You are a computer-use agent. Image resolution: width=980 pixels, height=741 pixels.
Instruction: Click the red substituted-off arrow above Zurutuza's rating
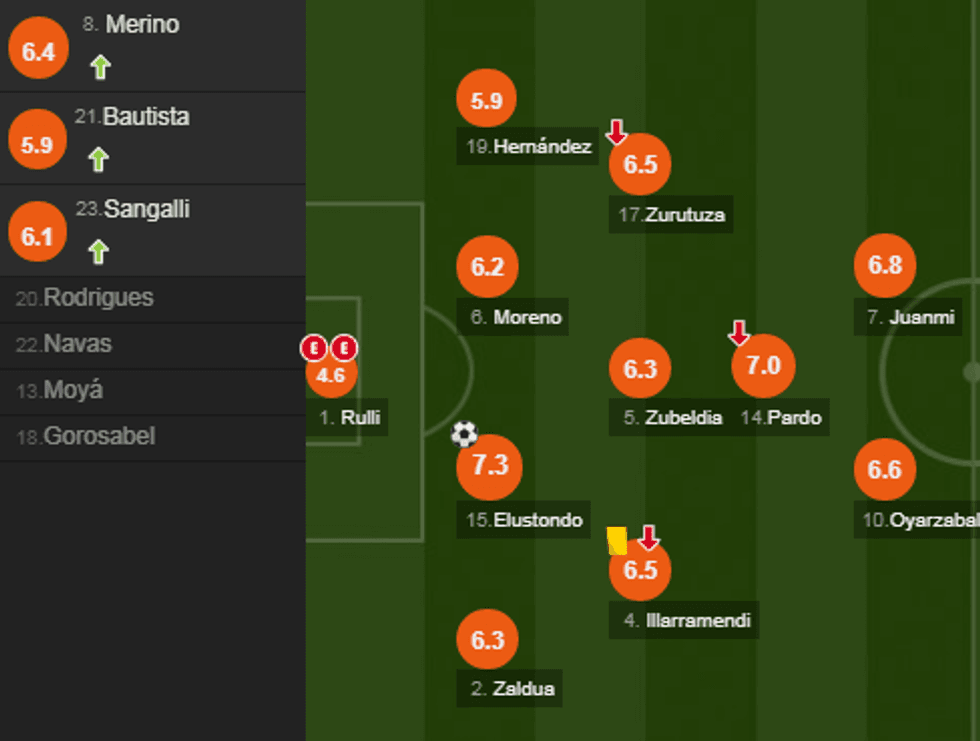(x=616, y=131)
